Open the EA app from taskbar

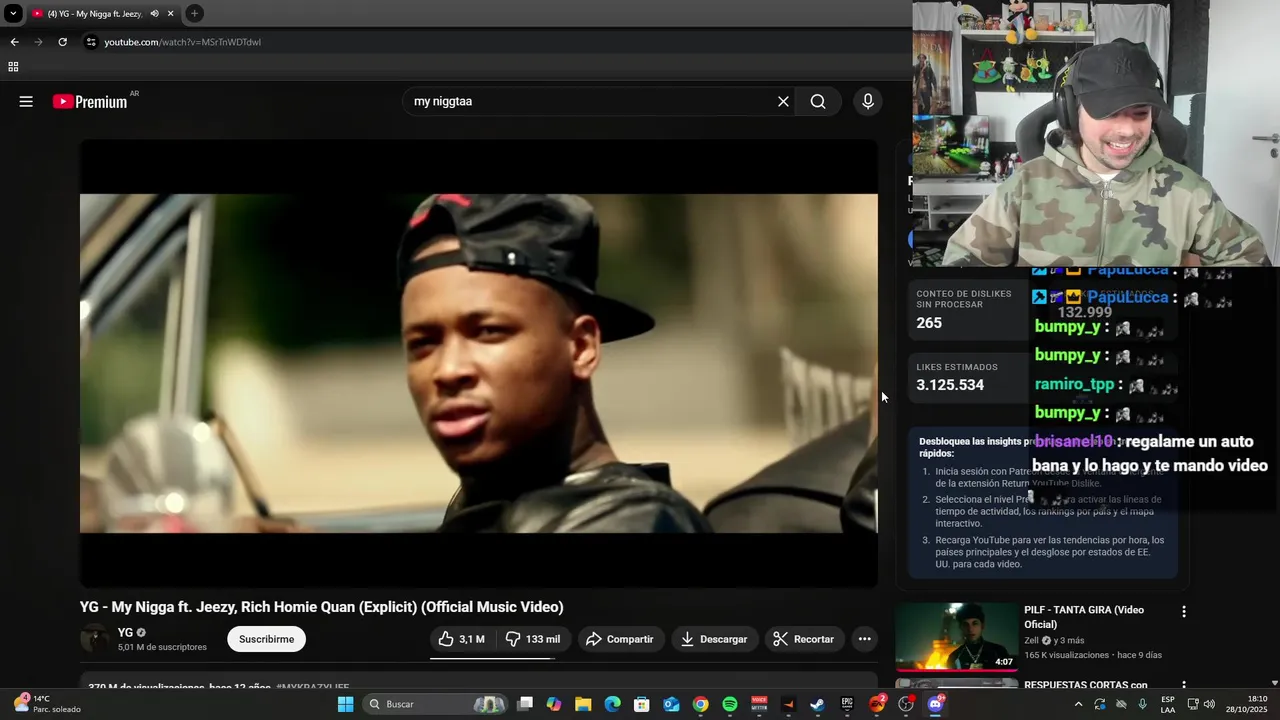pos(877,704)
